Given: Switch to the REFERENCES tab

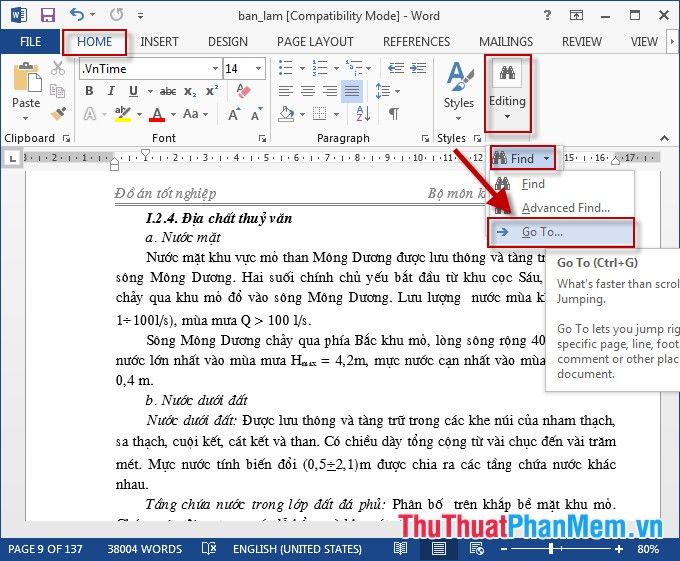Looking at the screenshot, I should [416, 42].
